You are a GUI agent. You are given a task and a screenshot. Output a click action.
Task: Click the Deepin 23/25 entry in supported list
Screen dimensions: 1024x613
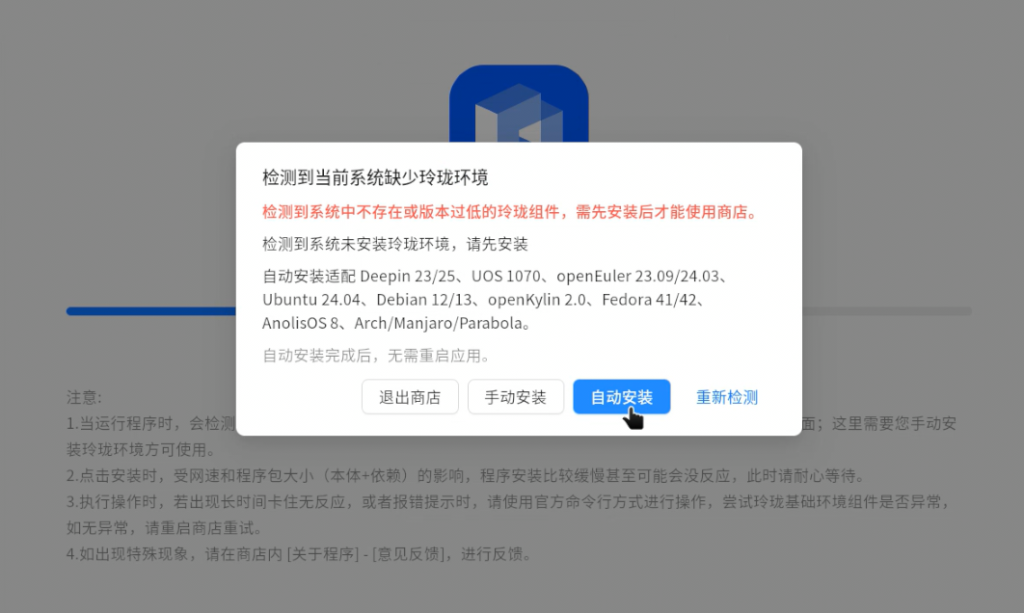click(x=407, y=276)
